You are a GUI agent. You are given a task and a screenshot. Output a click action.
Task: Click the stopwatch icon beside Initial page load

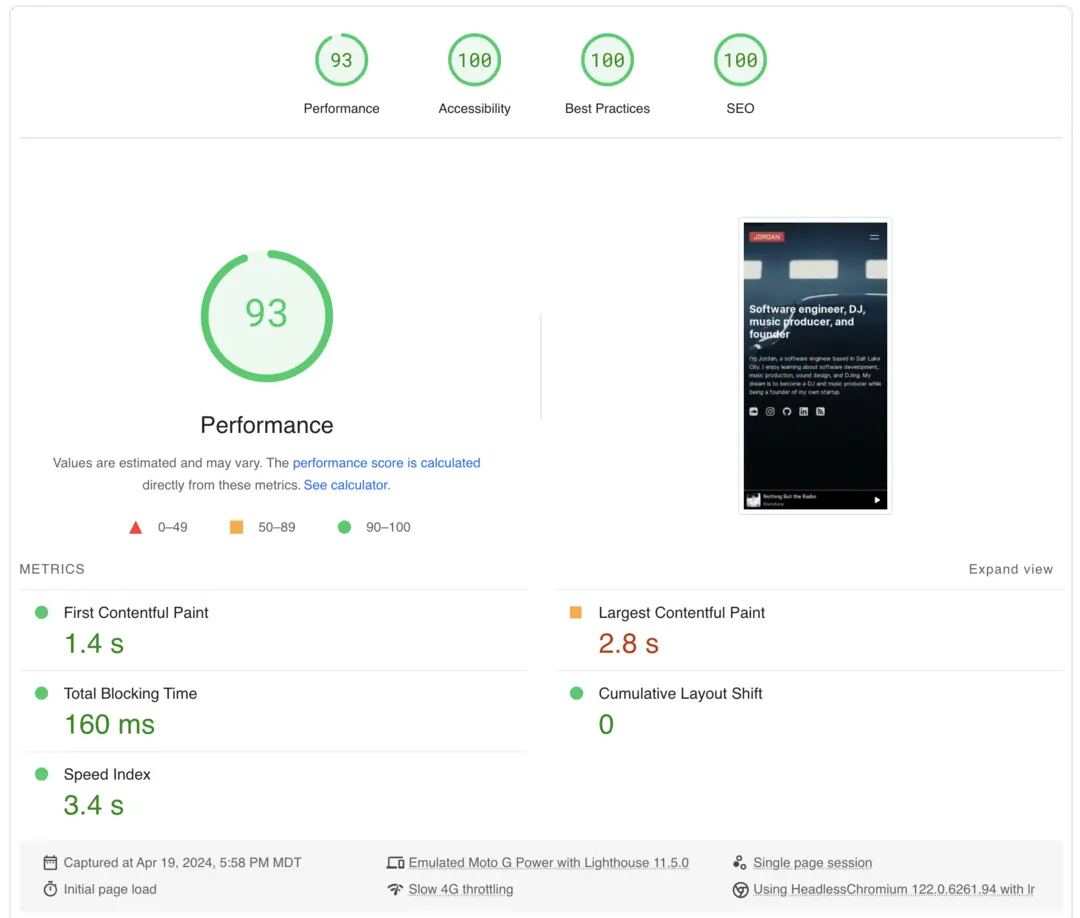pos(50,889)
